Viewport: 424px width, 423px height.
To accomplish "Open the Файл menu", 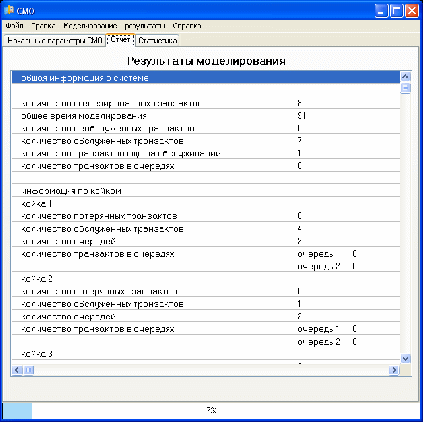I will [x=14, y=26].
